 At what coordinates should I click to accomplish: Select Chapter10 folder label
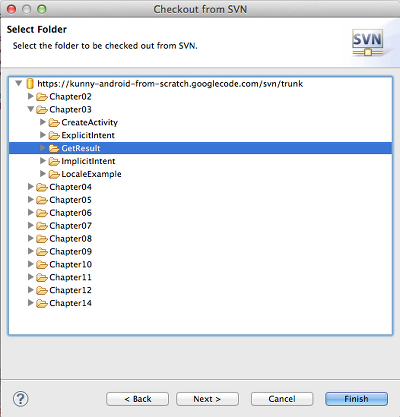(x=70, y=264)
